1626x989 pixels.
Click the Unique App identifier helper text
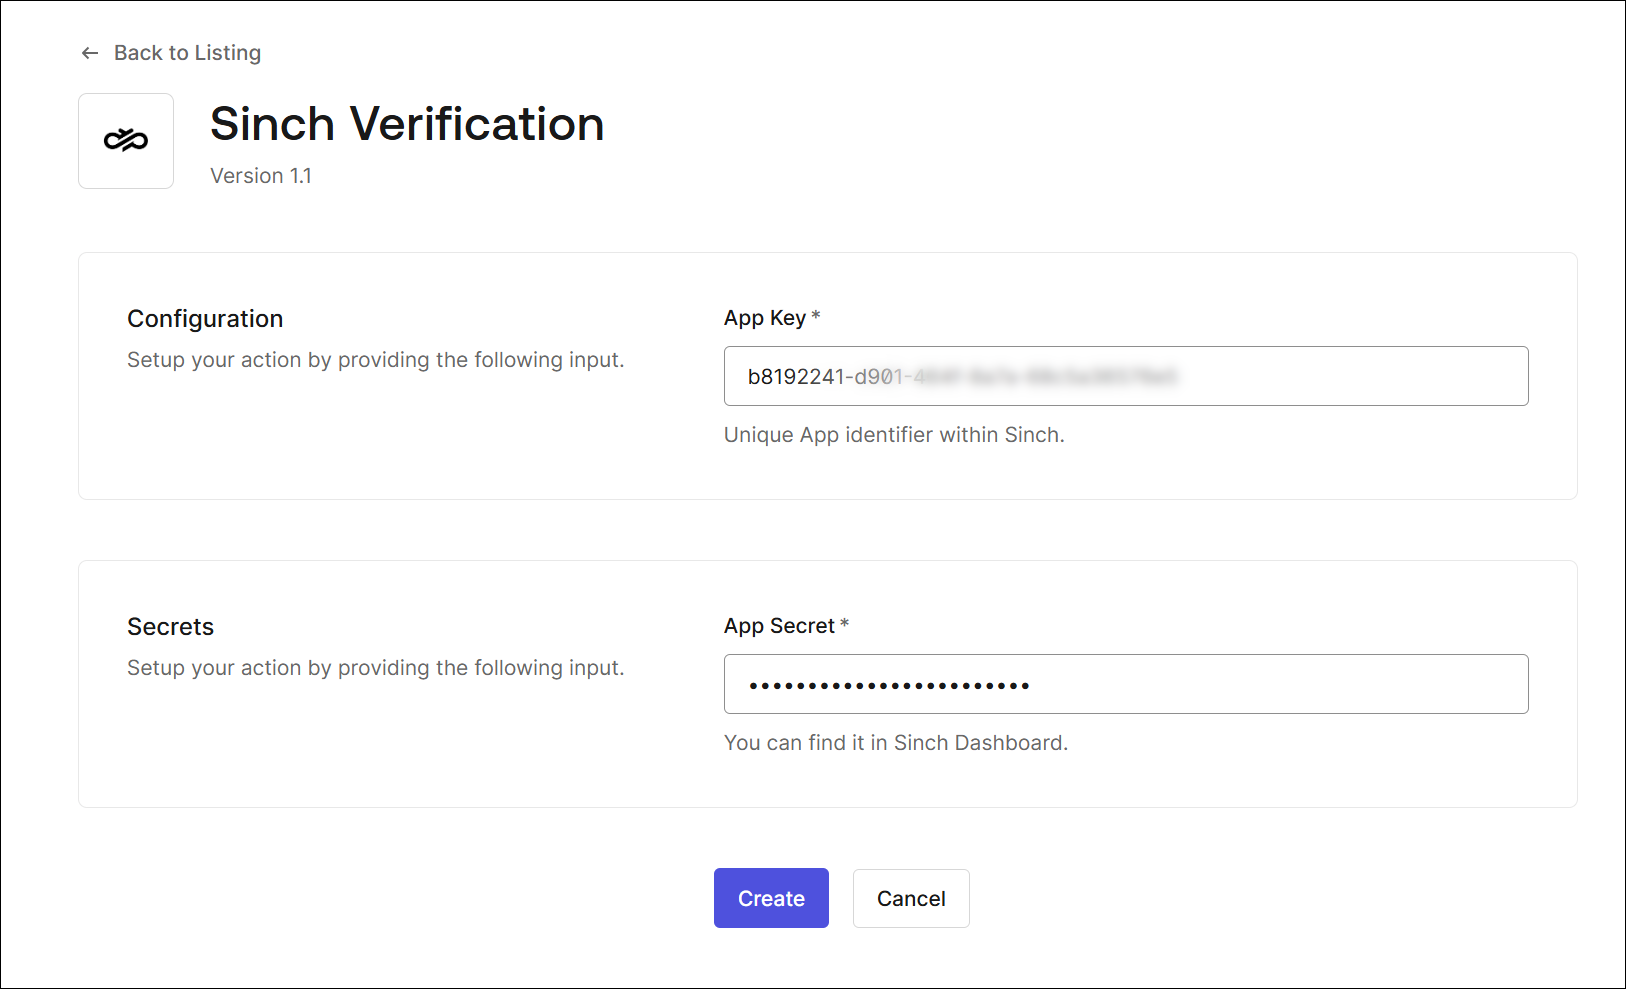coord(894,435)
